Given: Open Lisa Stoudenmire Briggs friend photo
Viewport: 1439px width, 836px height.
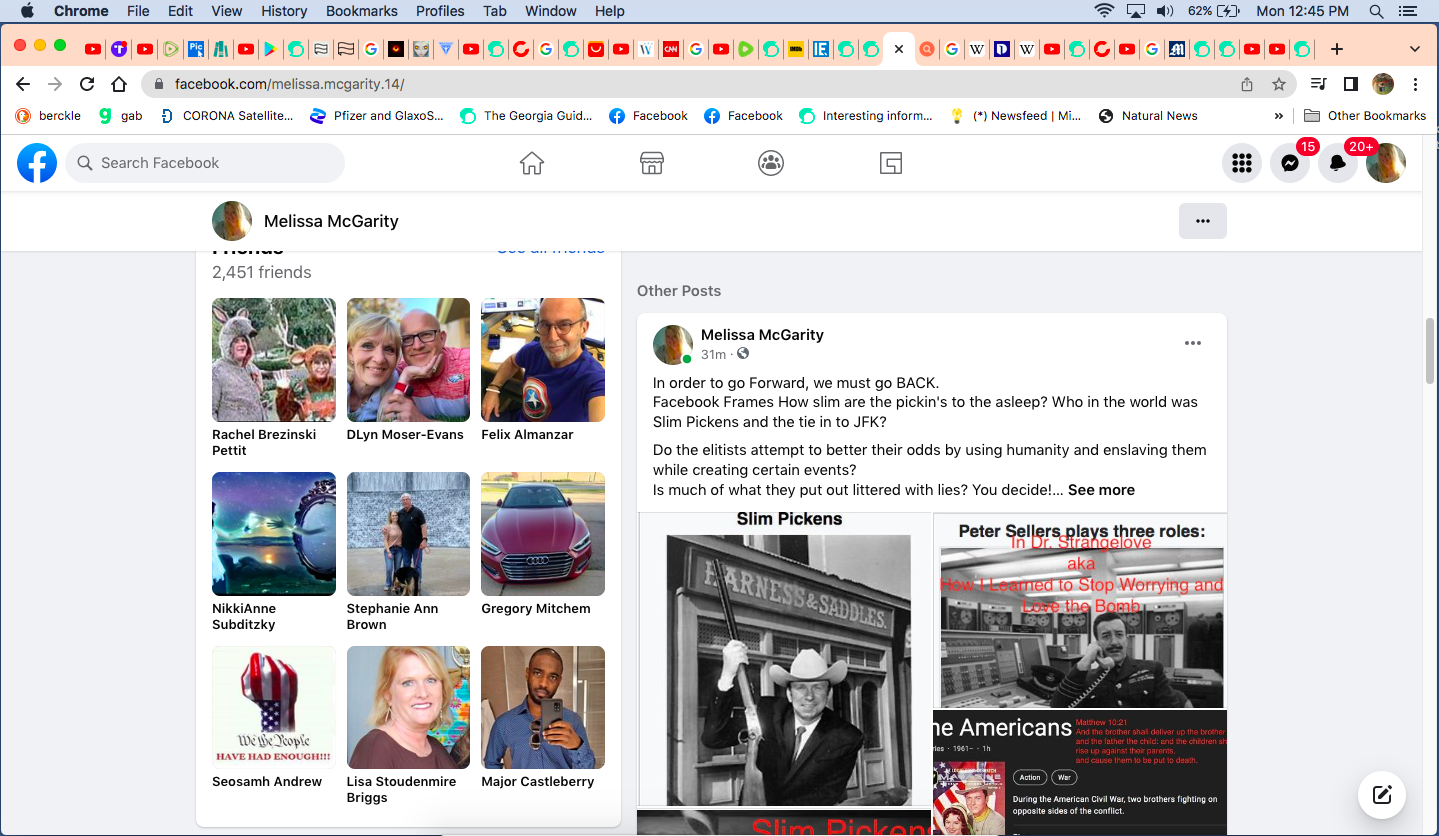Looking at the screenshot, I should point(408,708).
